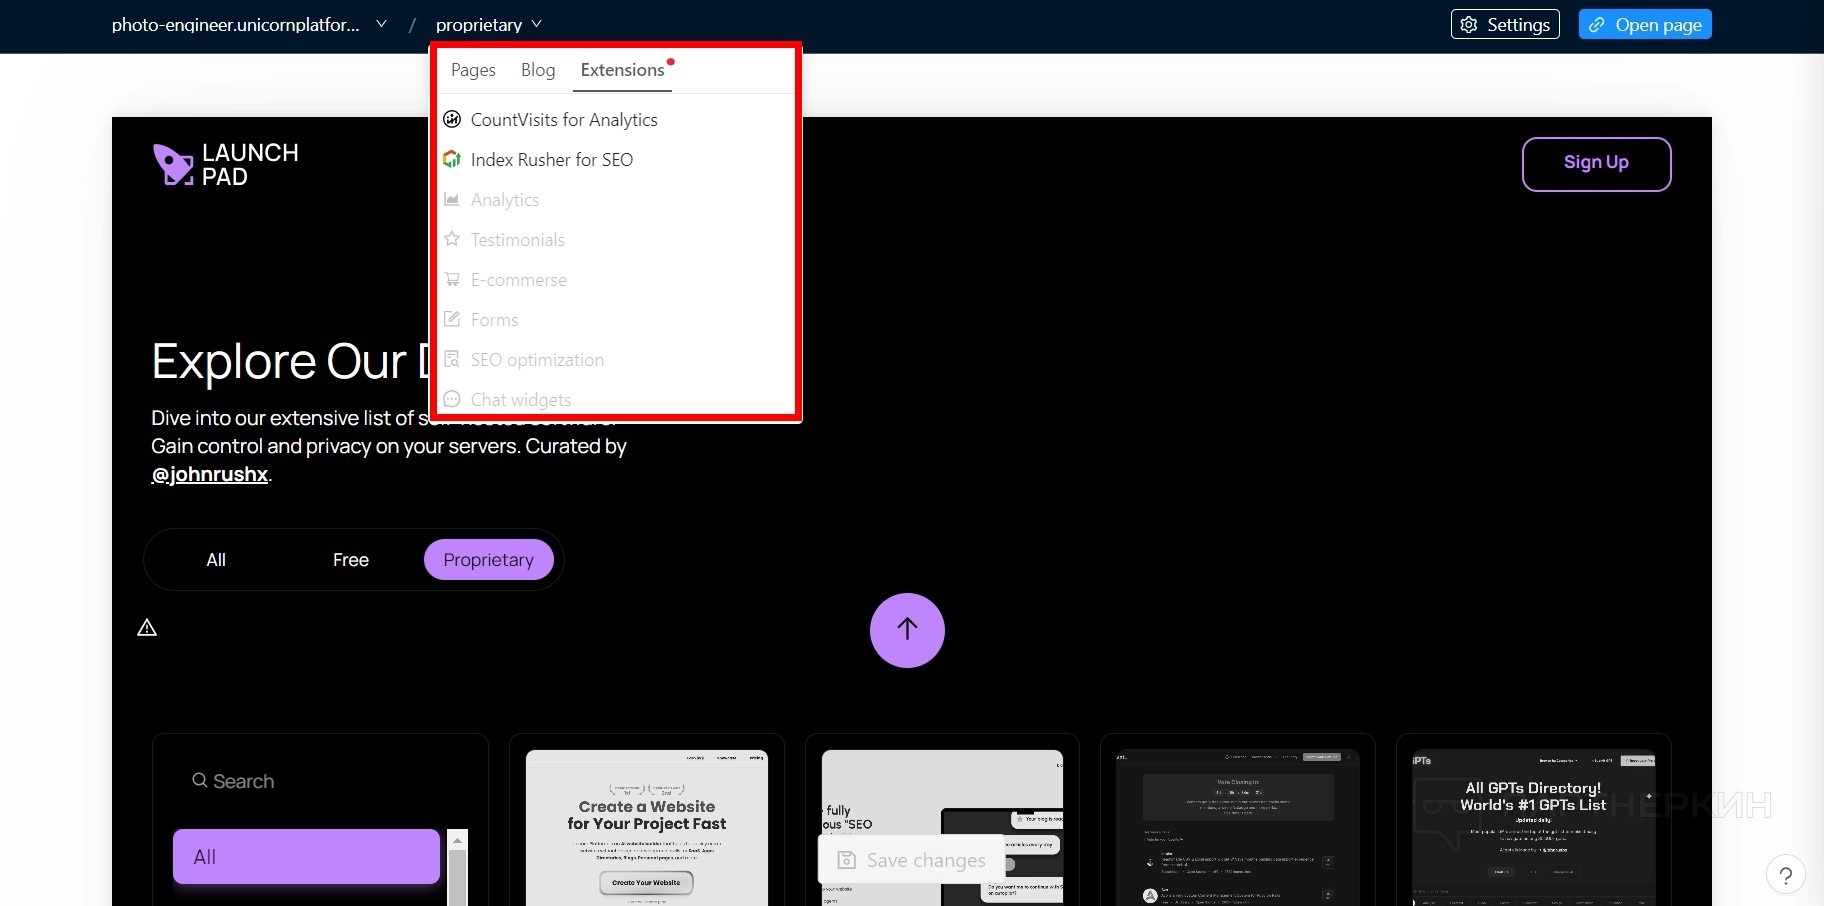This screenshot has width=1824, height=906.
Task: Open the SEO card thumbnail
Action: coord(942,828)
